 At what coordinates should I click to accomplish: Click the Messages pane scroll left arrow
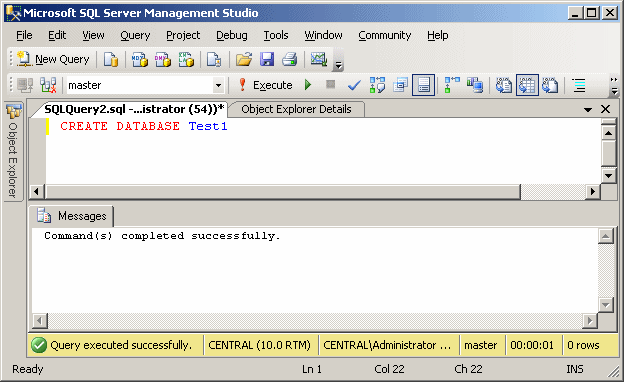coord(40,320)
